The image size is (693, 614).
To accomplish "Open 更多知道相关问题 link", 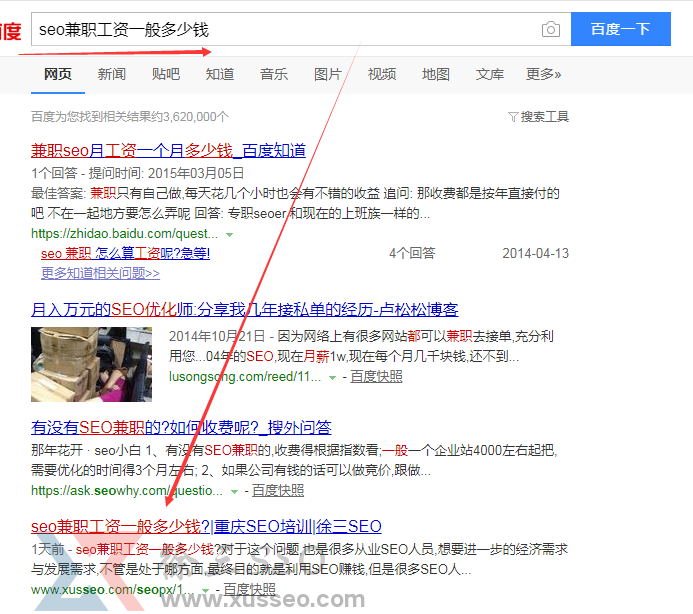I will click(x=100, y=272).
